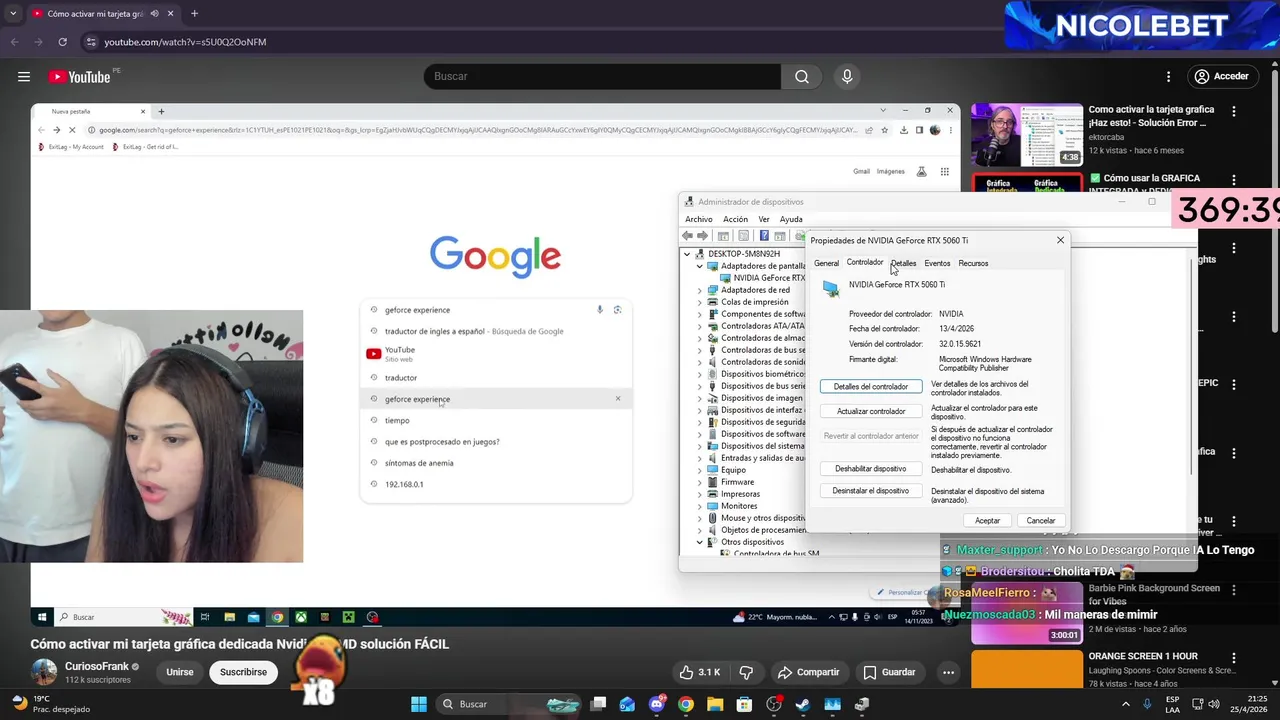Image resolution: width=1280 pixels, height=720 pixels.
Task: Open the Ver menu in Administrador de dispositivos
Action: pos(764,219)
